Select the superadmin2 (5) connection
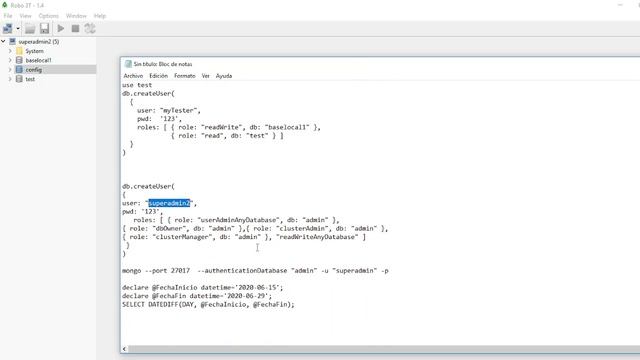The image size is (640, 360). pos(39,42)
